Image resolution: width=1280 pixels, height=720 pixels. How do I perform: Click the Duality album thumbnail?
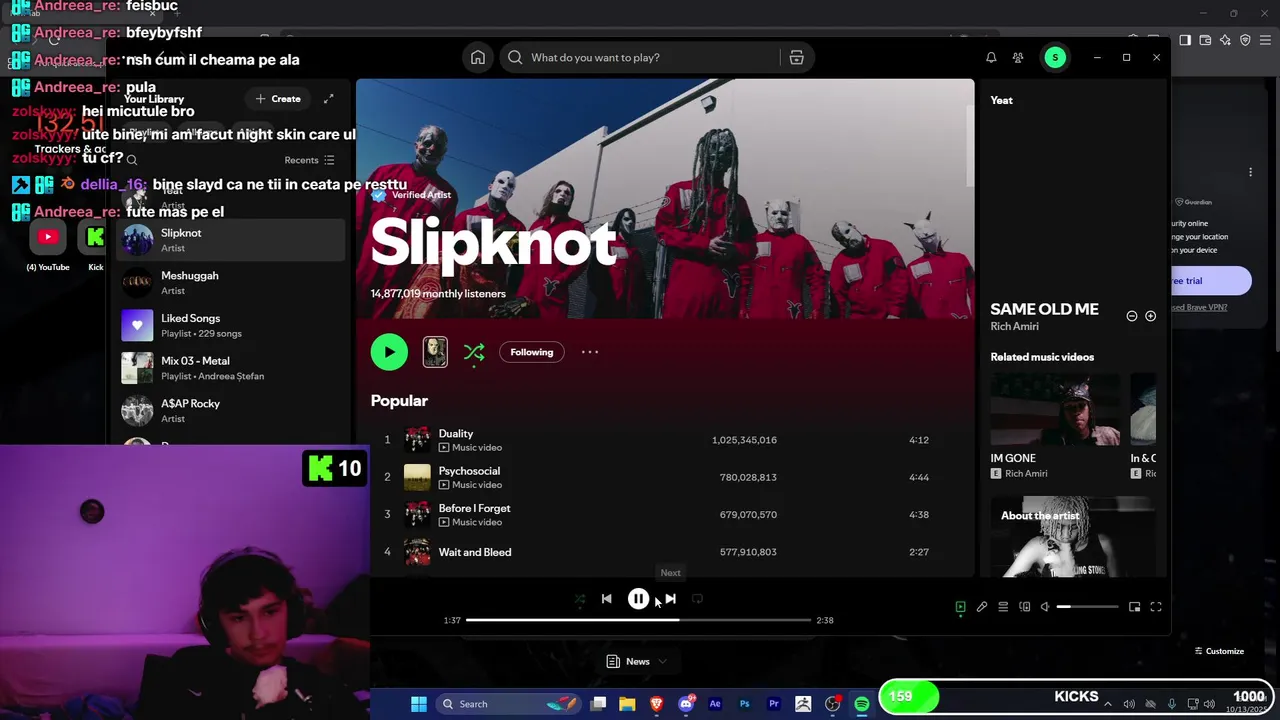click(x=417, y=440)
